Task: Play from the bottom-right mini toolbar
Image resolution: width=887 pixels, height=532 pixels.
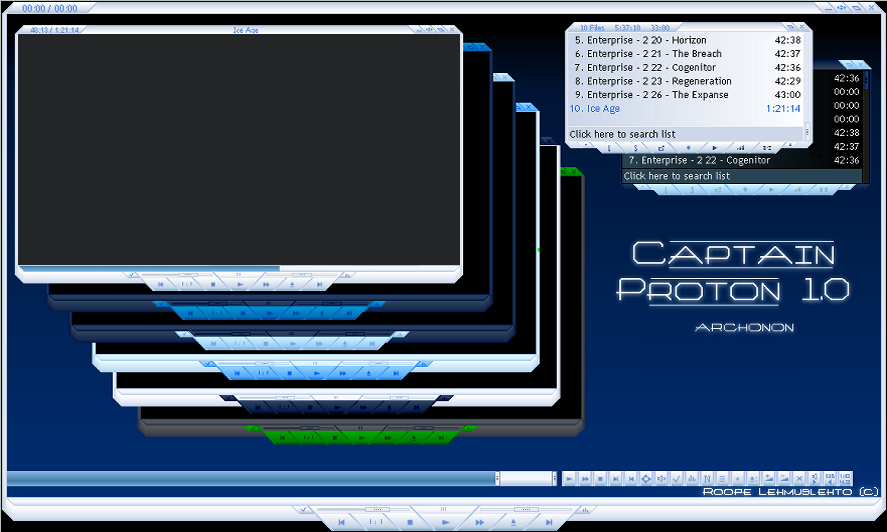Action: (x=569, y=479)
